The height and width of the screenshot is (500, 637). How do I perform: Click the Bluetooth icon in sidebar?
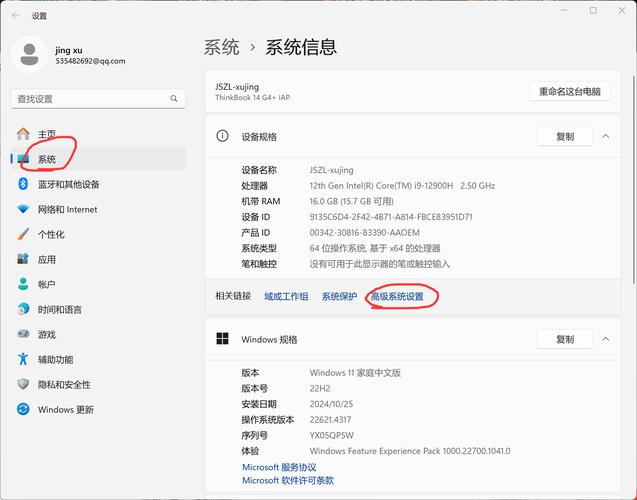point(23,184)
